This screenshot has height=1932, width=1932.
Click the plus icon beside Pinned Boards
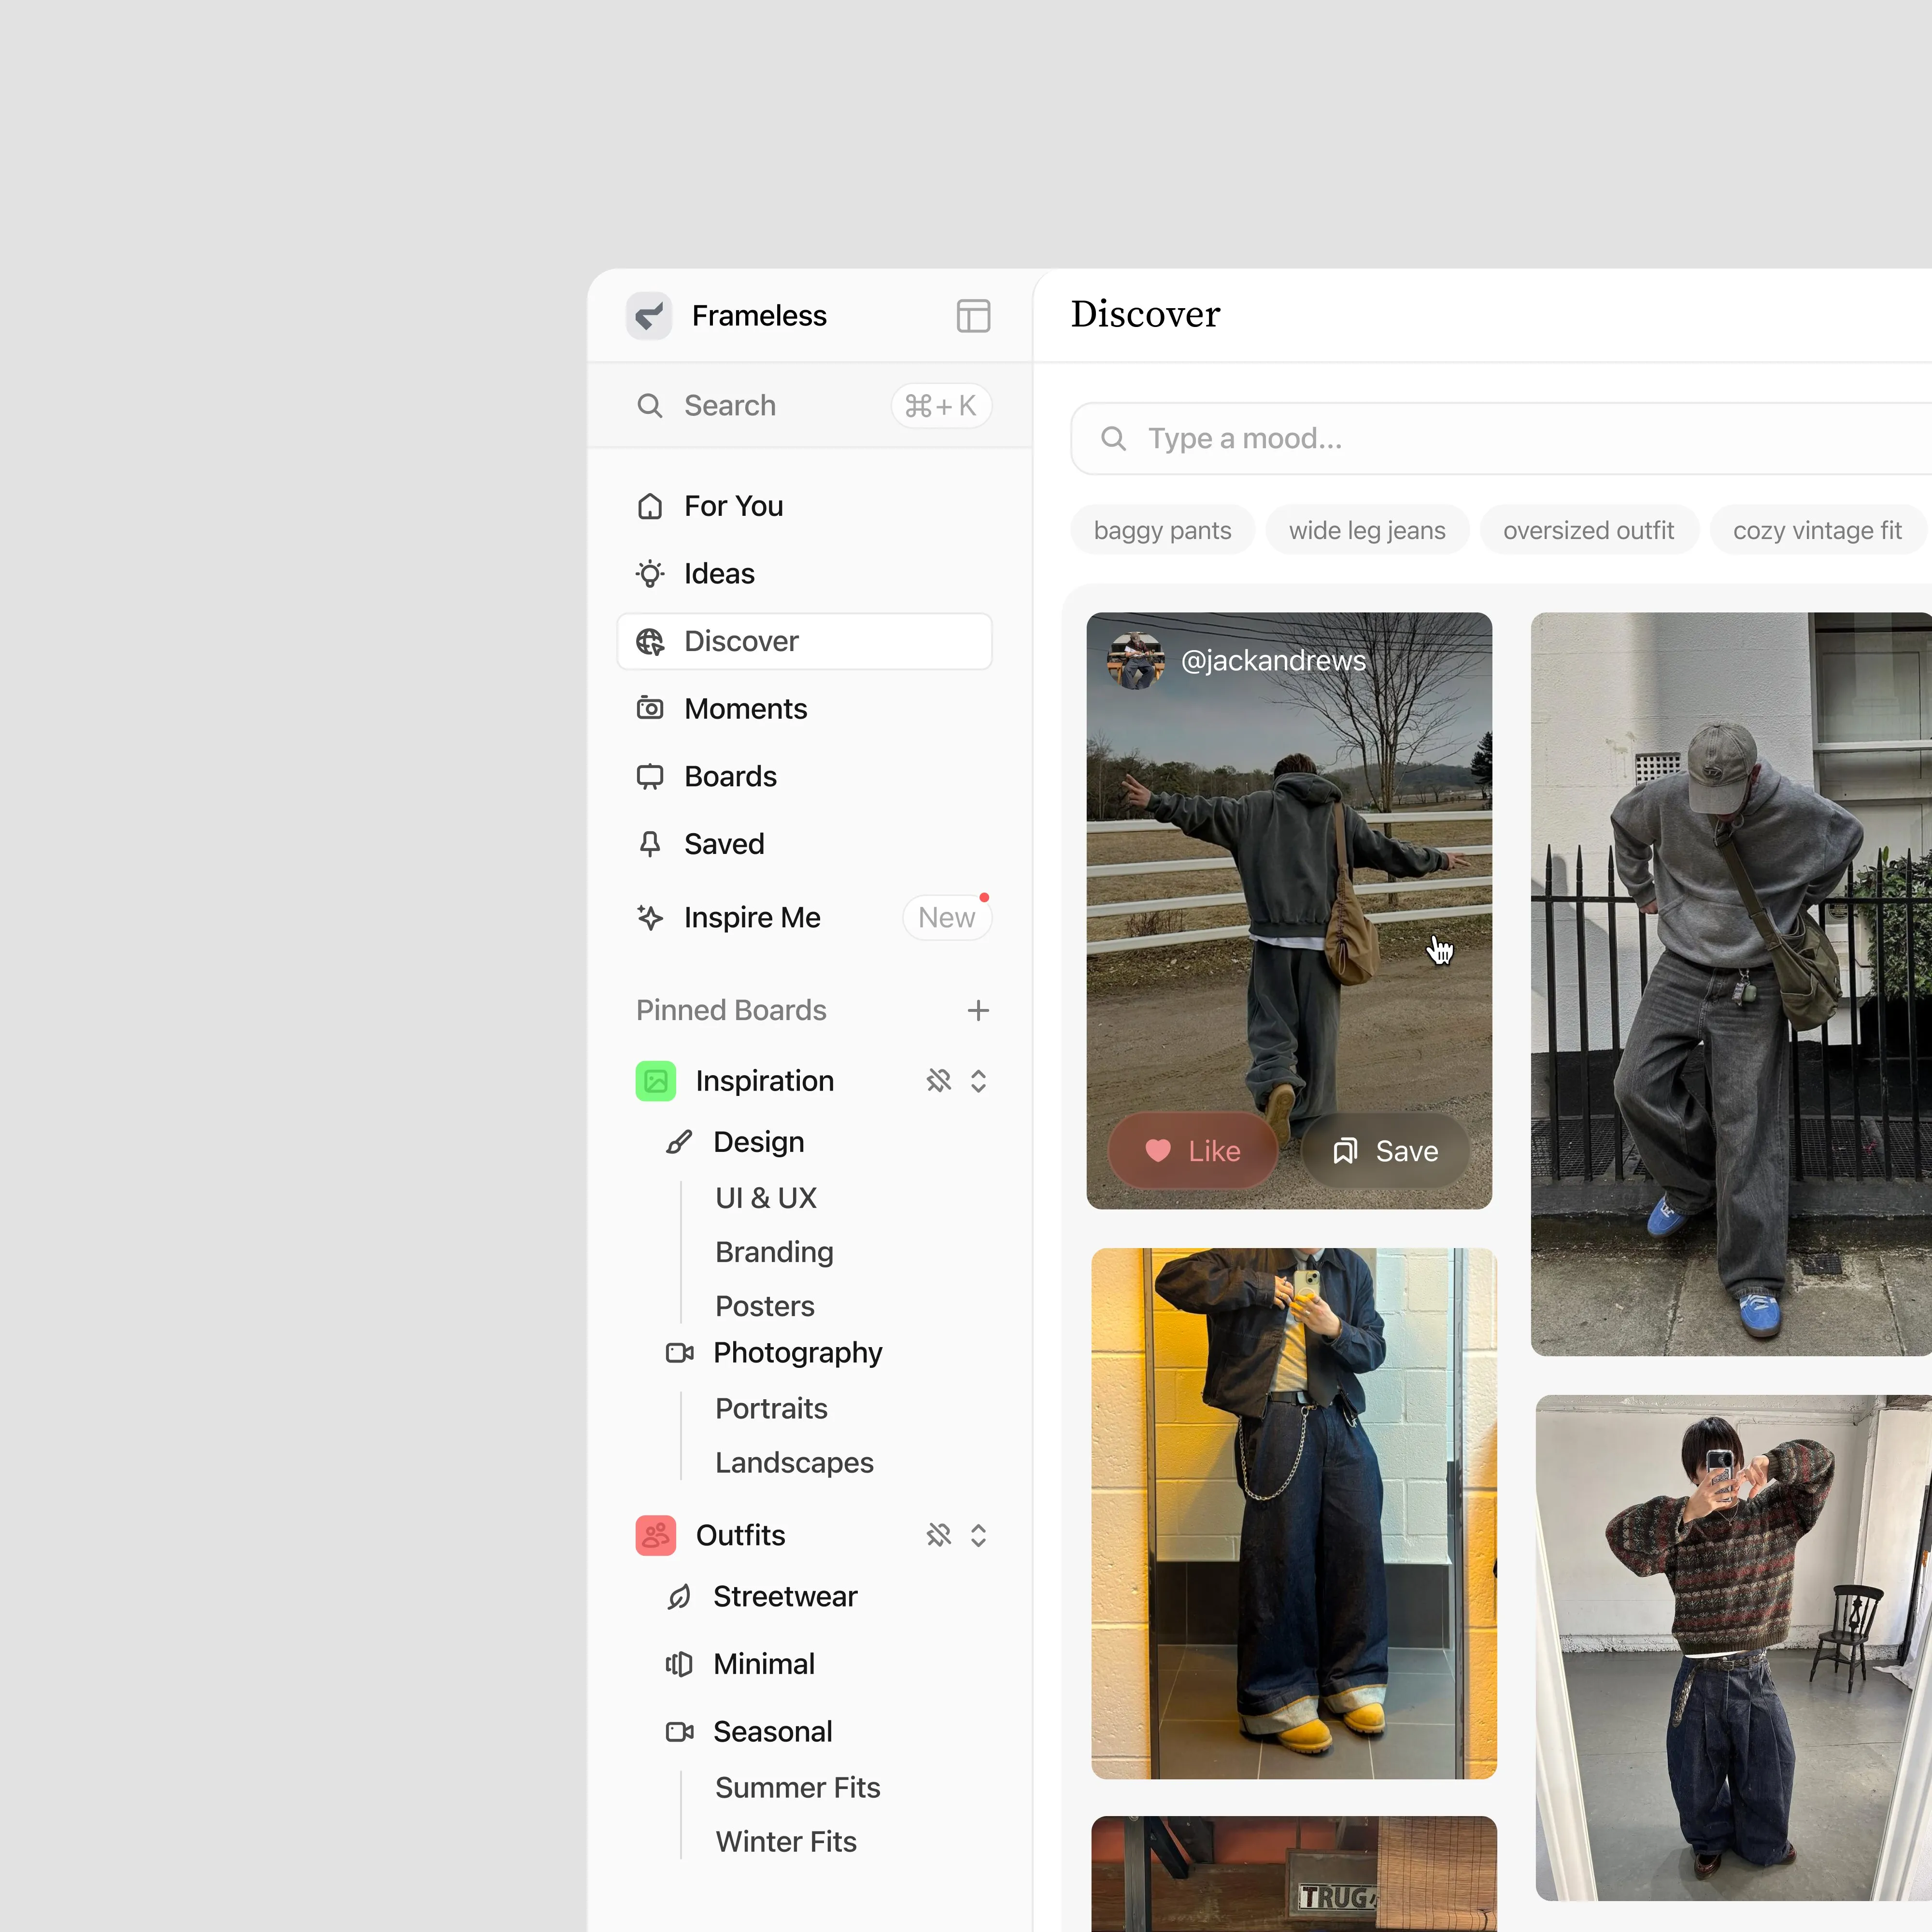tap(978, 1010)
